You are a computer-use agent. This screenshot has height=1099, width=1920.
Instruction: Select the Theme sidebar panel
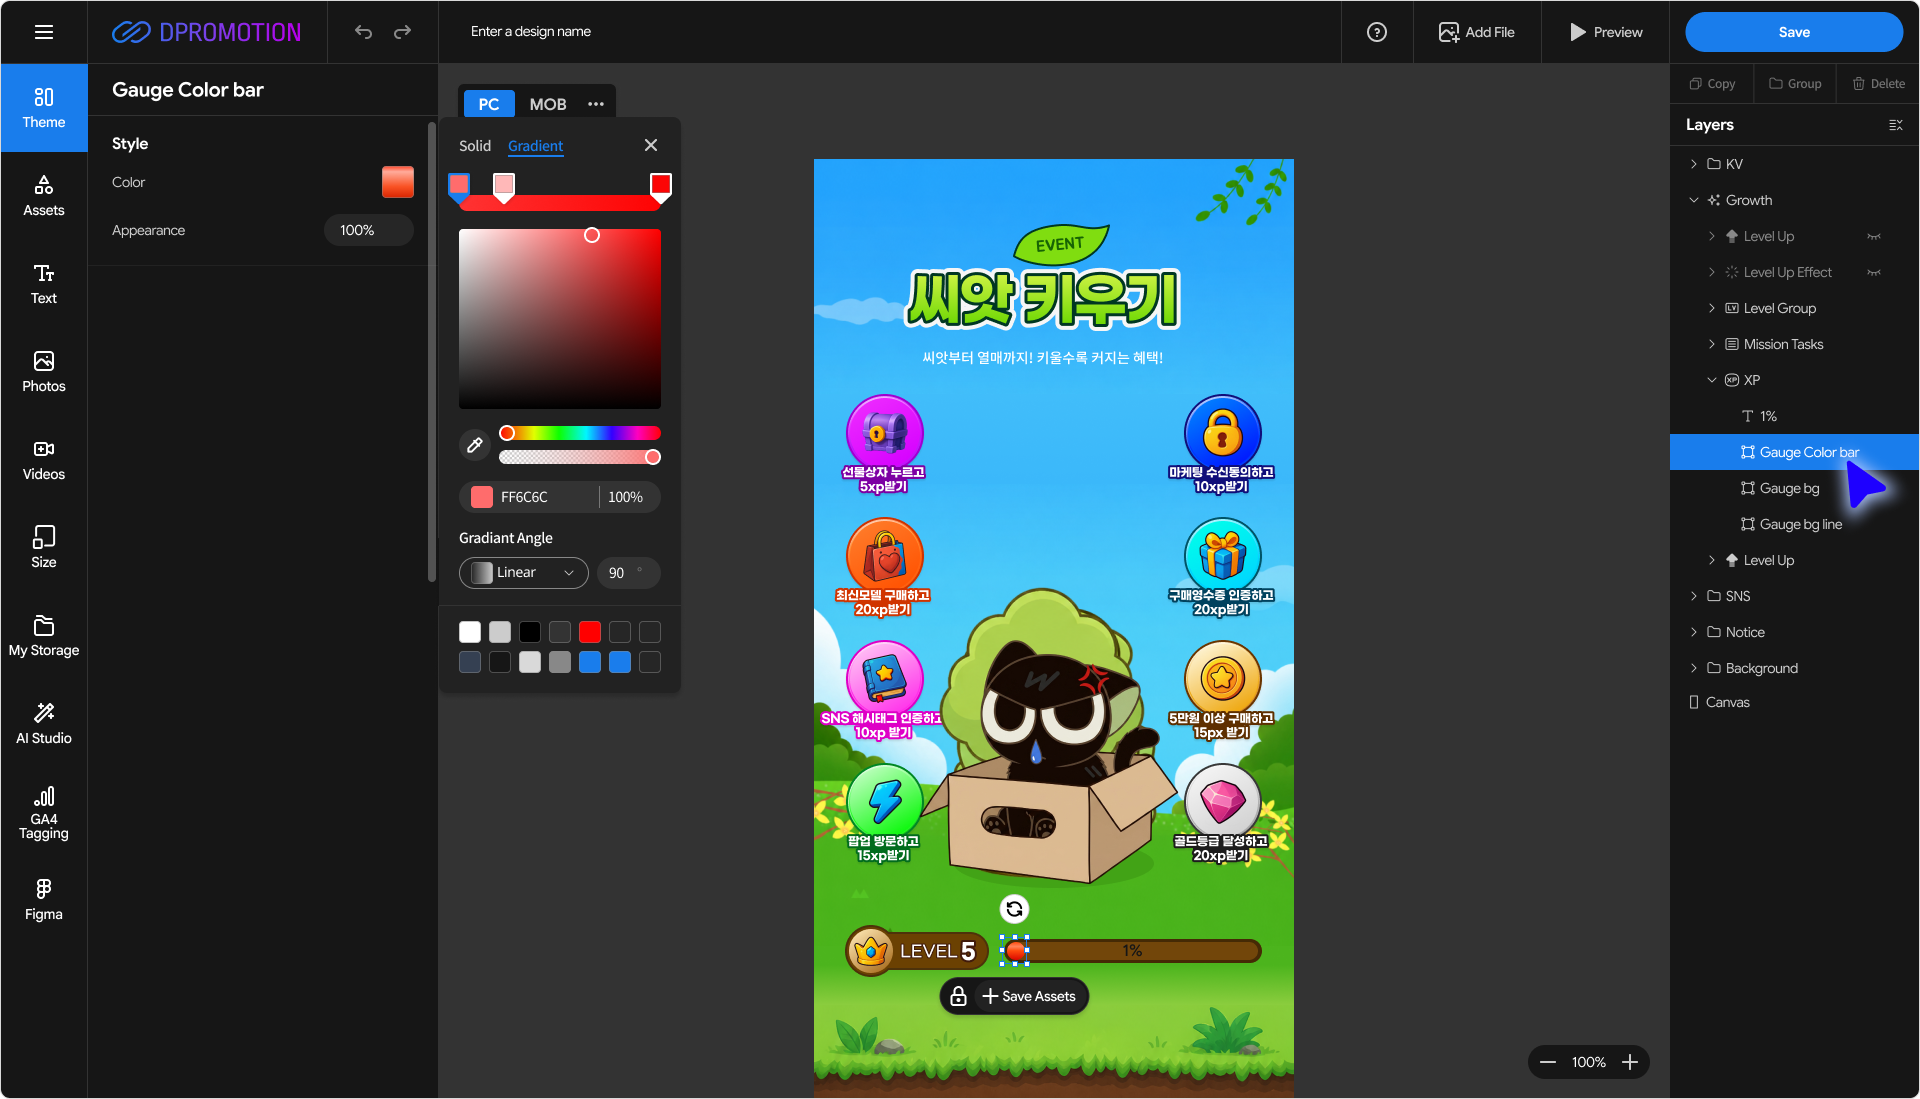pyautogui.click(x=44, y=108)
